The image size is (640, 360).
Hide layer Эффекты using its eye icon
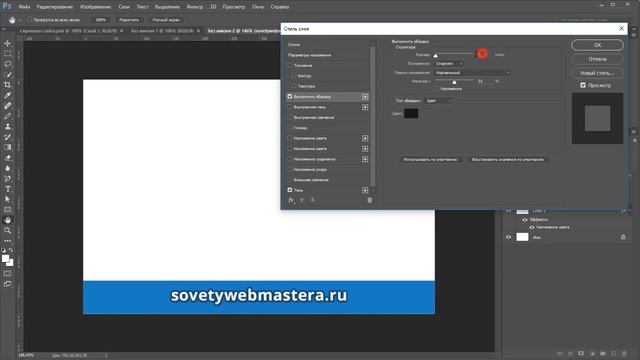[525, 220]
